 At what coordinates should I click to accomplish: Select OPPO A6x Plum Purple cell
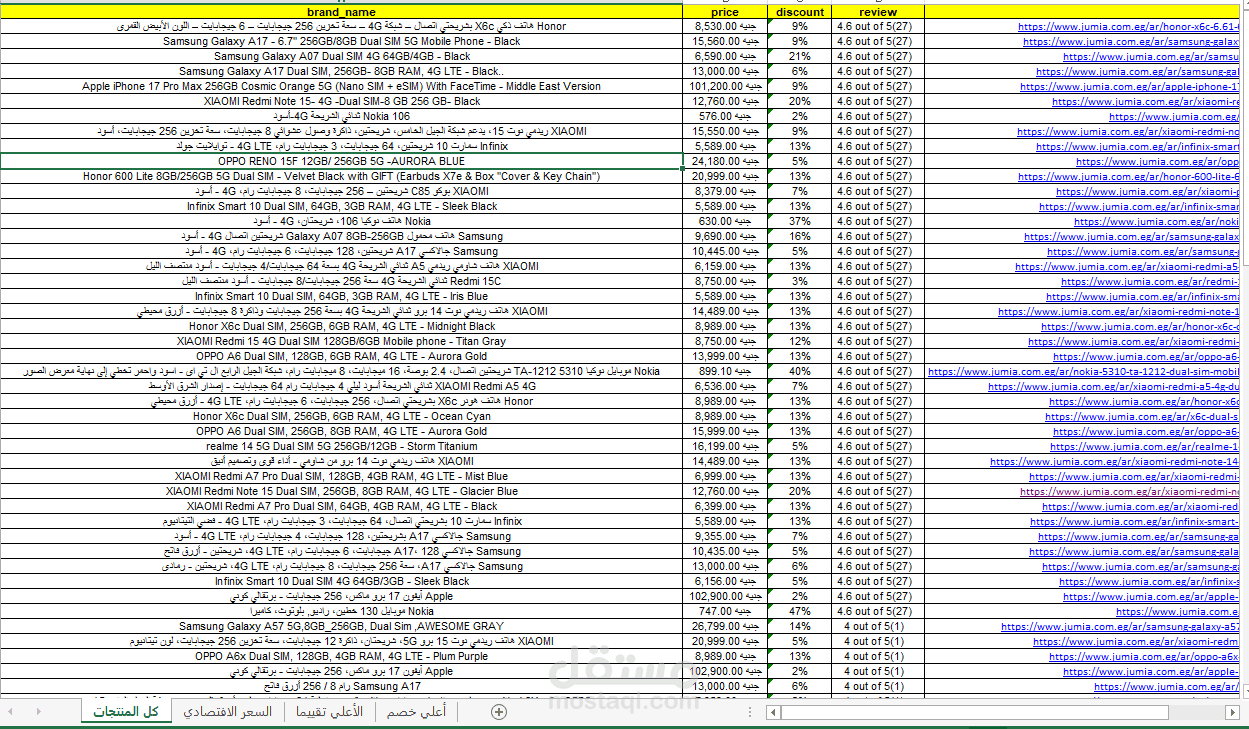click(342, 657)
